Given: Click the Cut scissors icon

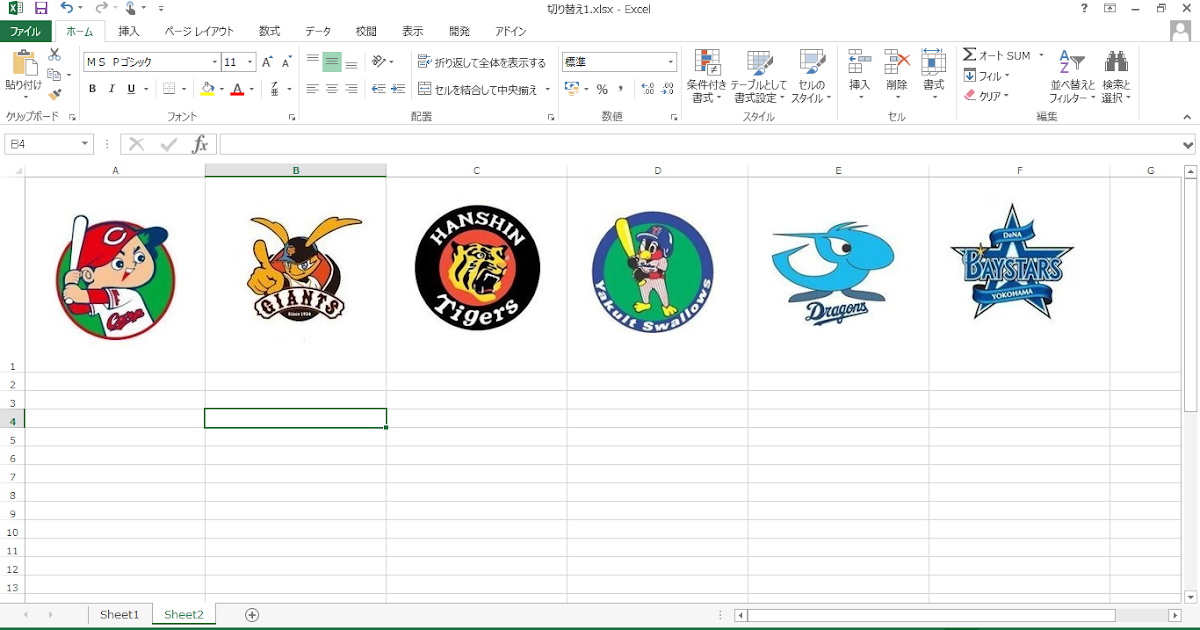Looking at the screenshot, I should 55,55.
